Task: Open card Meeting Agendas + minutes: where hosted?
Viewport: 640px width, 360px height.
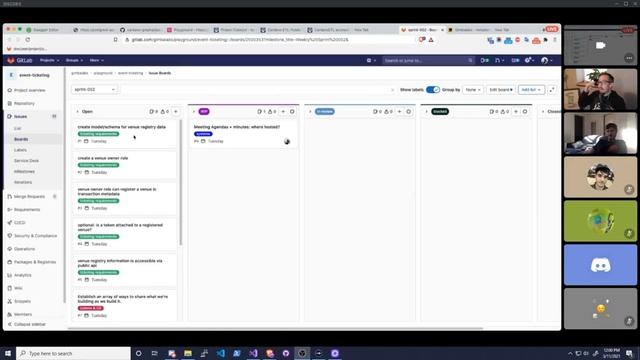Action: coord(237,127)
